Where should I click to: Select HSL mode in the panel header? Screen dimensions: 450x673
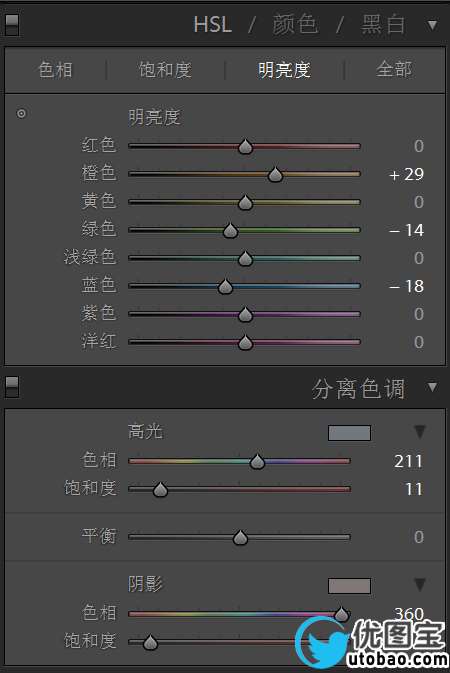(x=213, y=24)
